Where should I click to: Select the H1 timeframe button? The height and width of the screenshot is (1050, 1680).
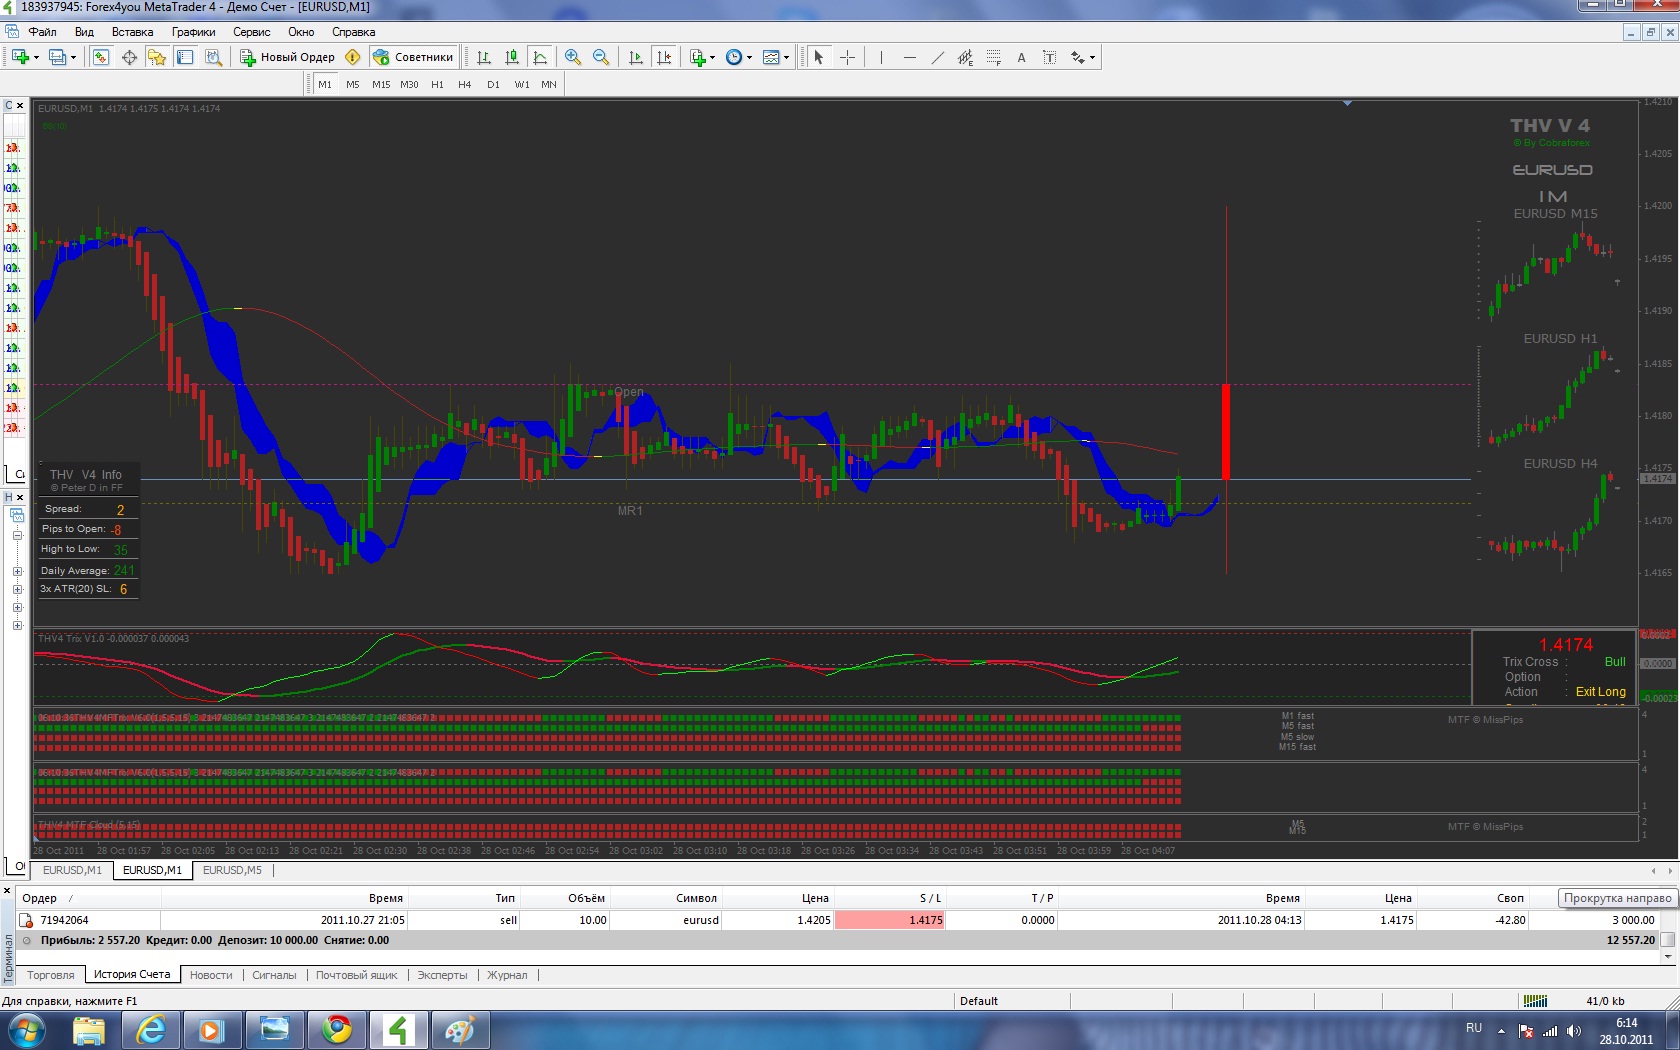[437, 85]
